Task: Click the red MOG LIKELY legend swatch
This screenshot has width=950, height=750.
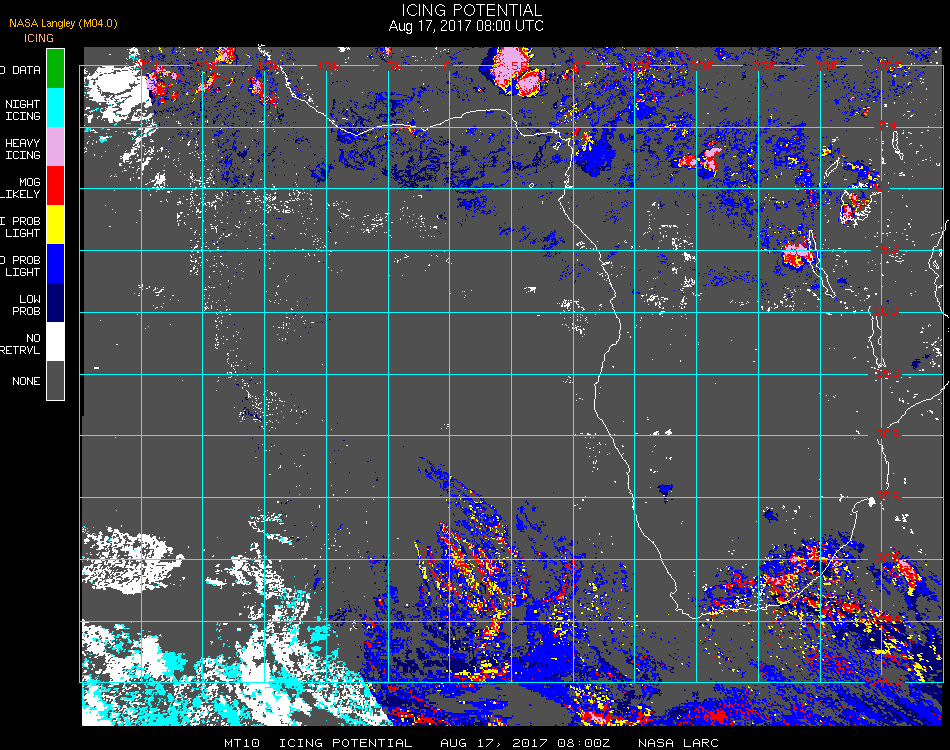Action: click(55, 186)
